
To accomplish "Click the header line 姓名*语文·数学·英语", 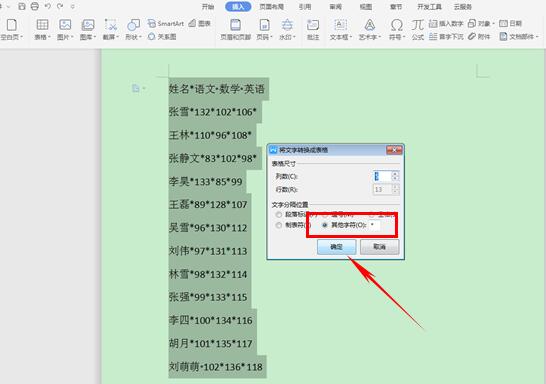I will pyautogui.click(x=217, y=89).
